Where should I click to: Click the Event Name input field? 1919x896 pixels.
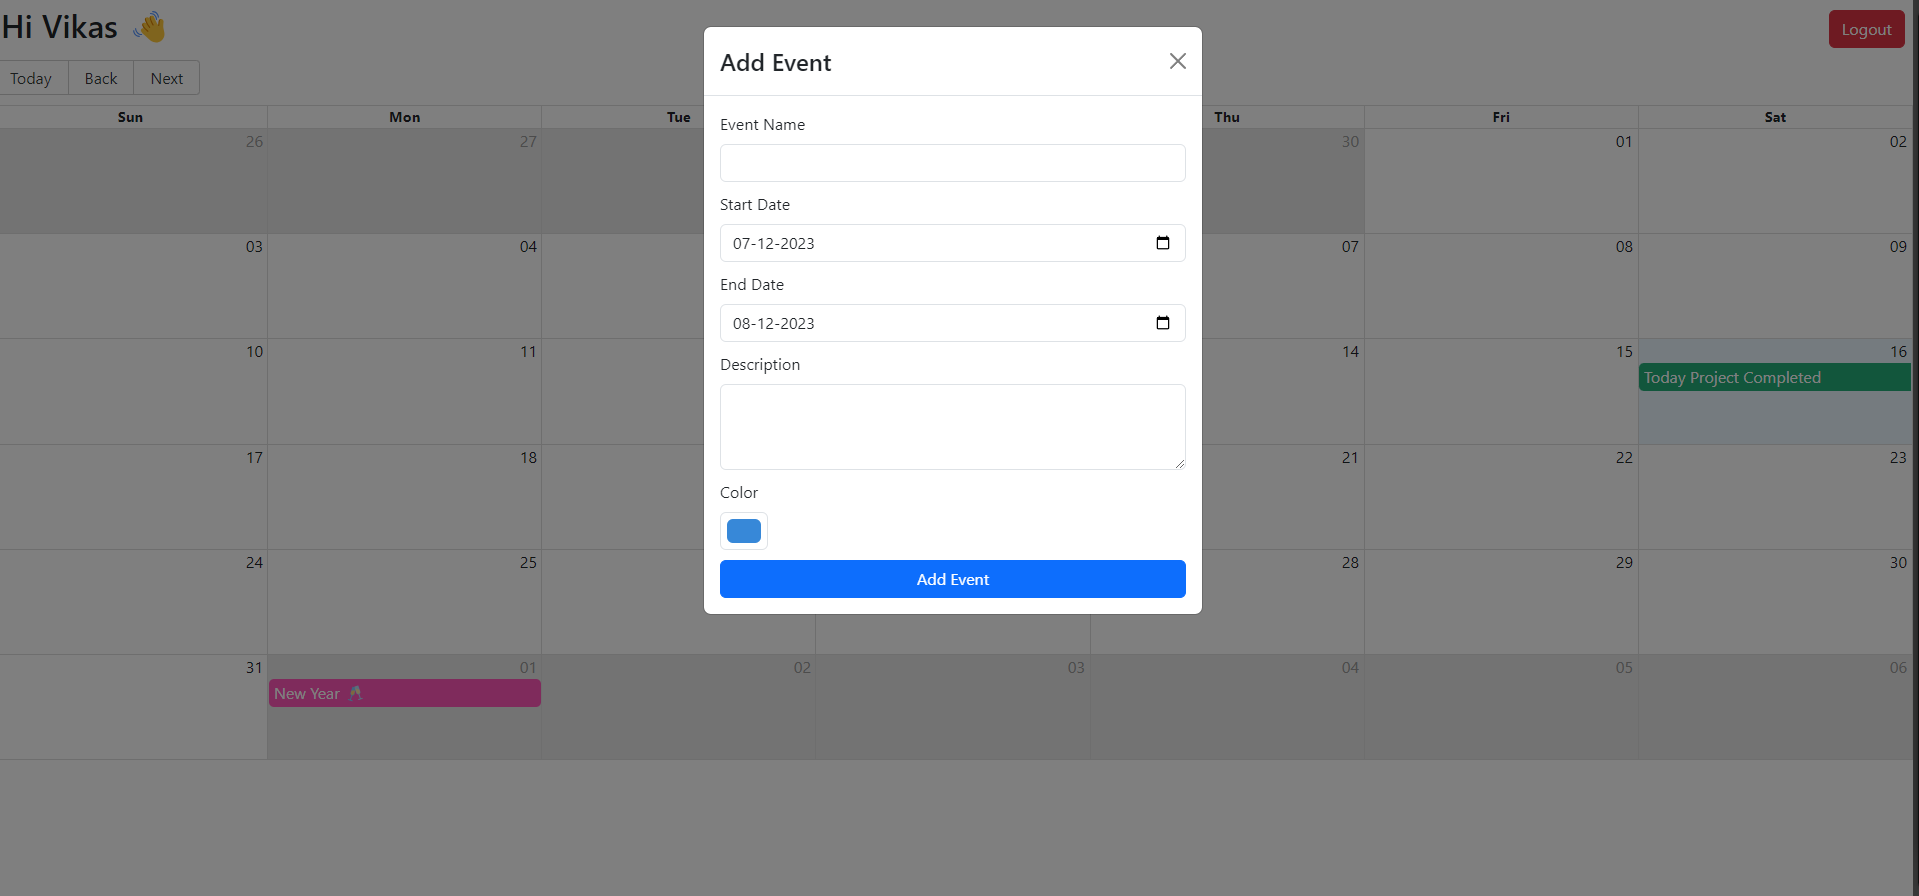click(x=953, y=163)
